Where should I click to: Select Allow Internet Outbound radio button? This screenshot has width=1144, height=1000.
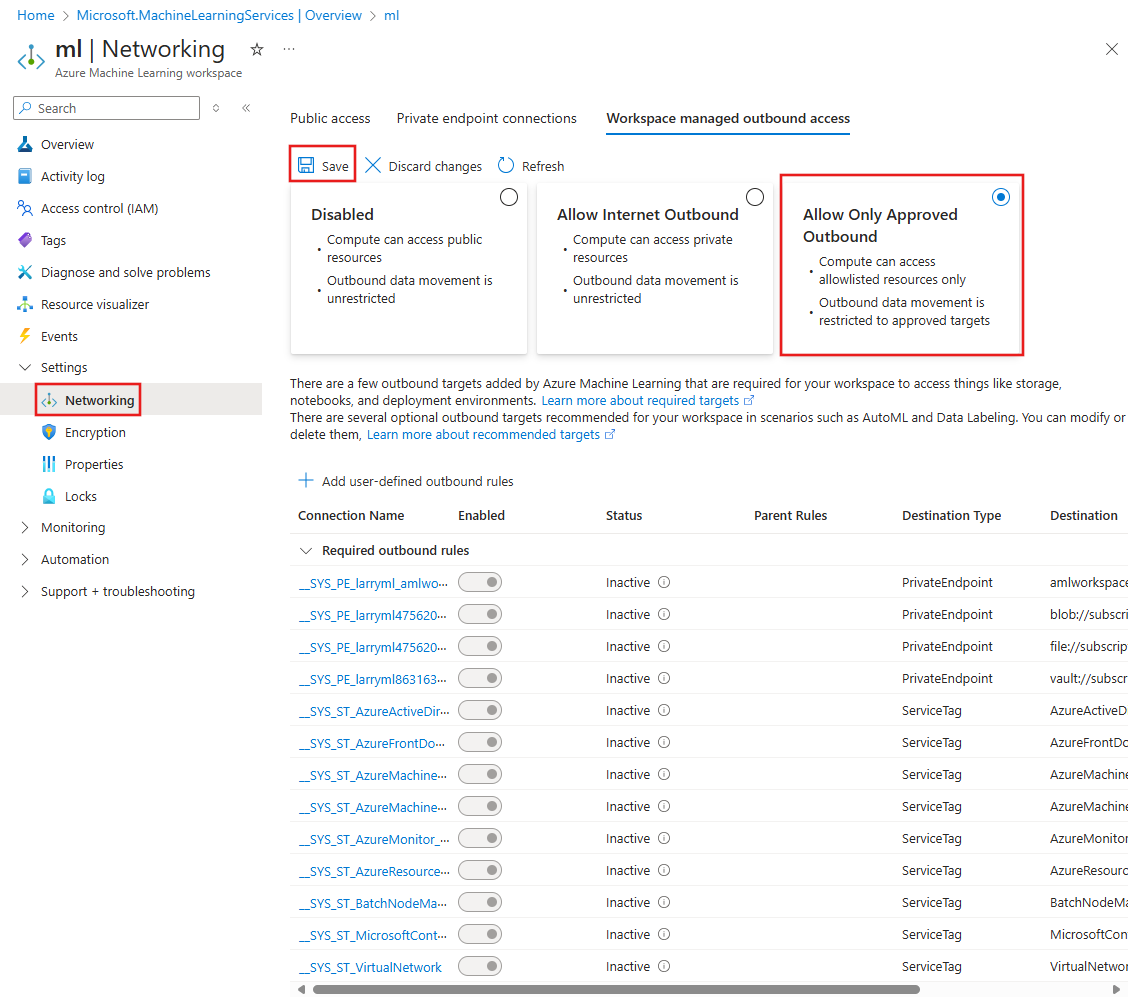click(755, 197)
